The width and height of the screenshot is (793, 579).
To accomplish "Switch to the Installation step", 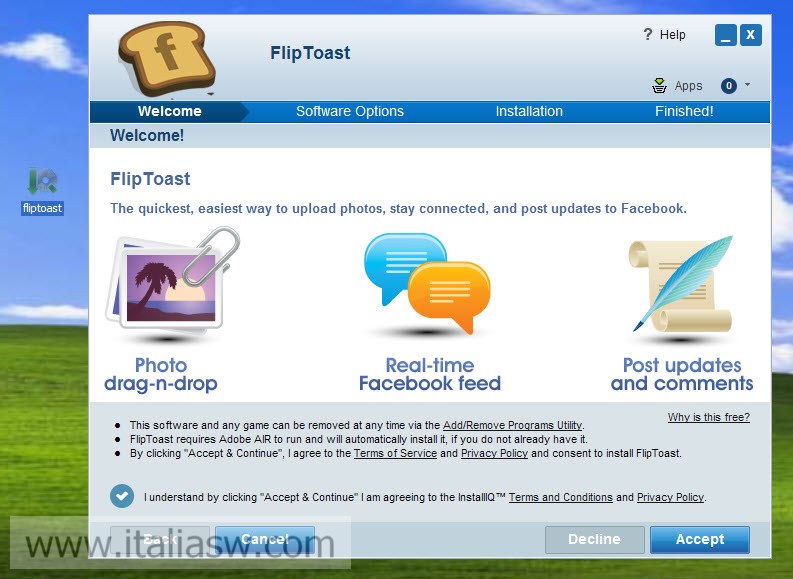I will (529, 111).
